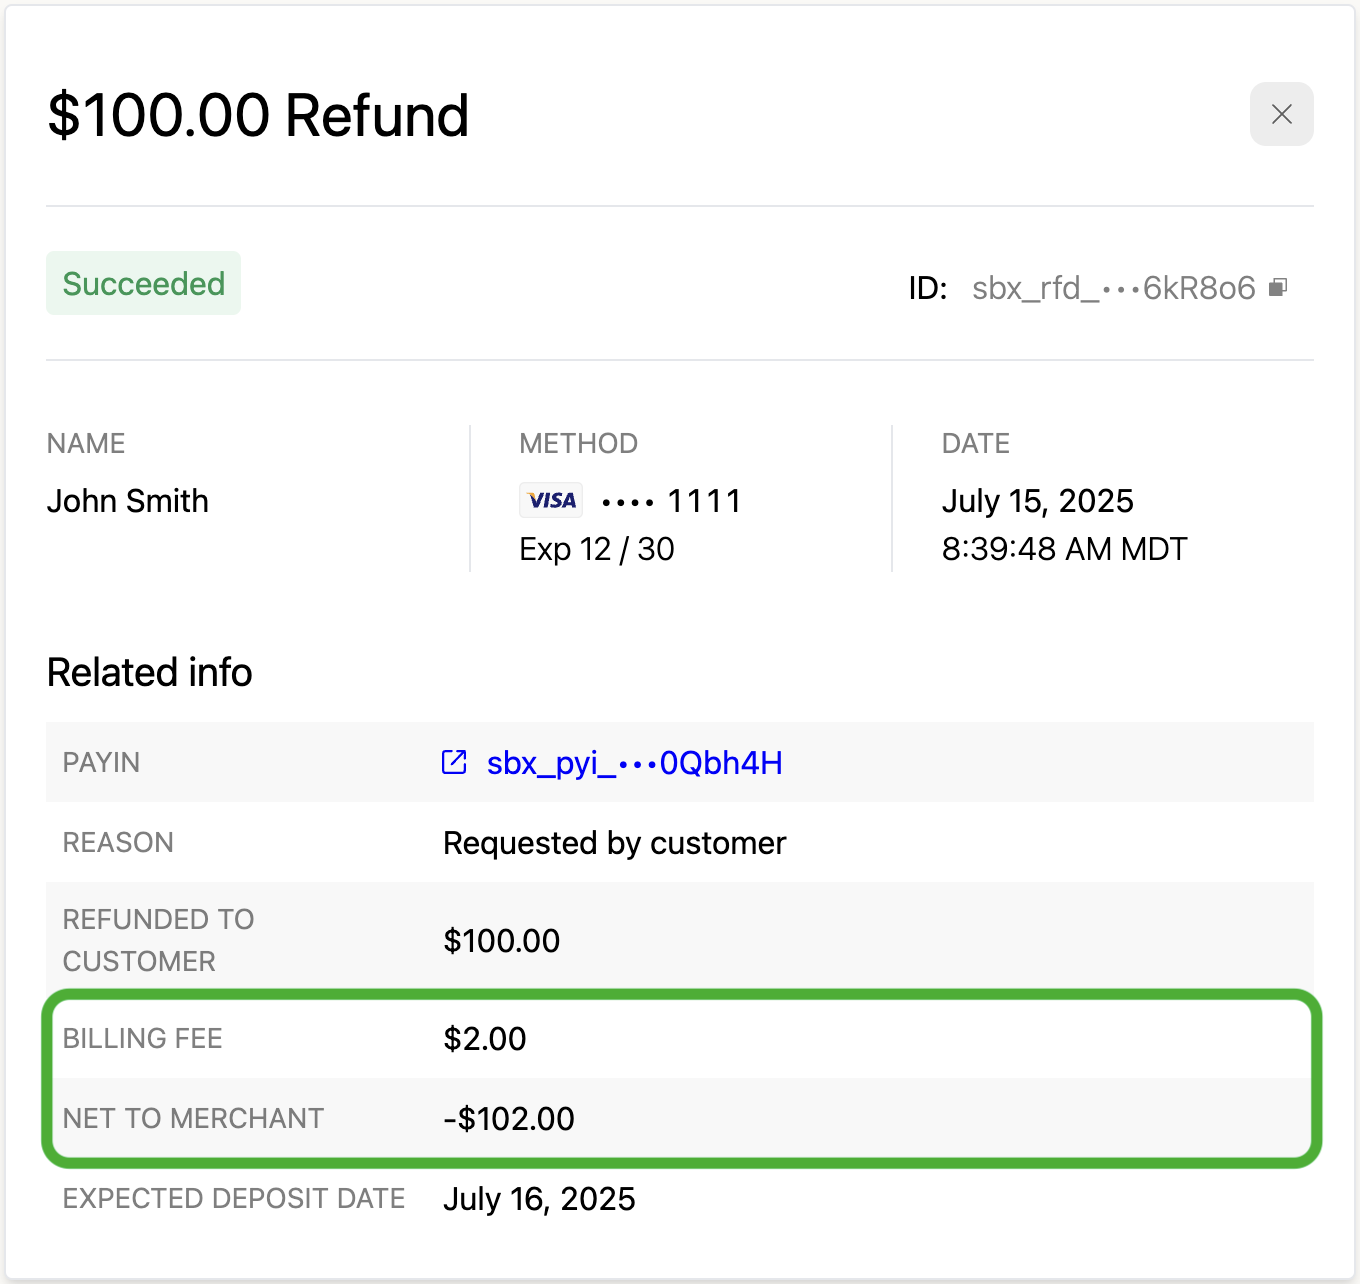Open the sbx_pyi_•••0Qbh4H payin link
The width and height of the screenshot is (1360, 1284).
click(634, 763)
